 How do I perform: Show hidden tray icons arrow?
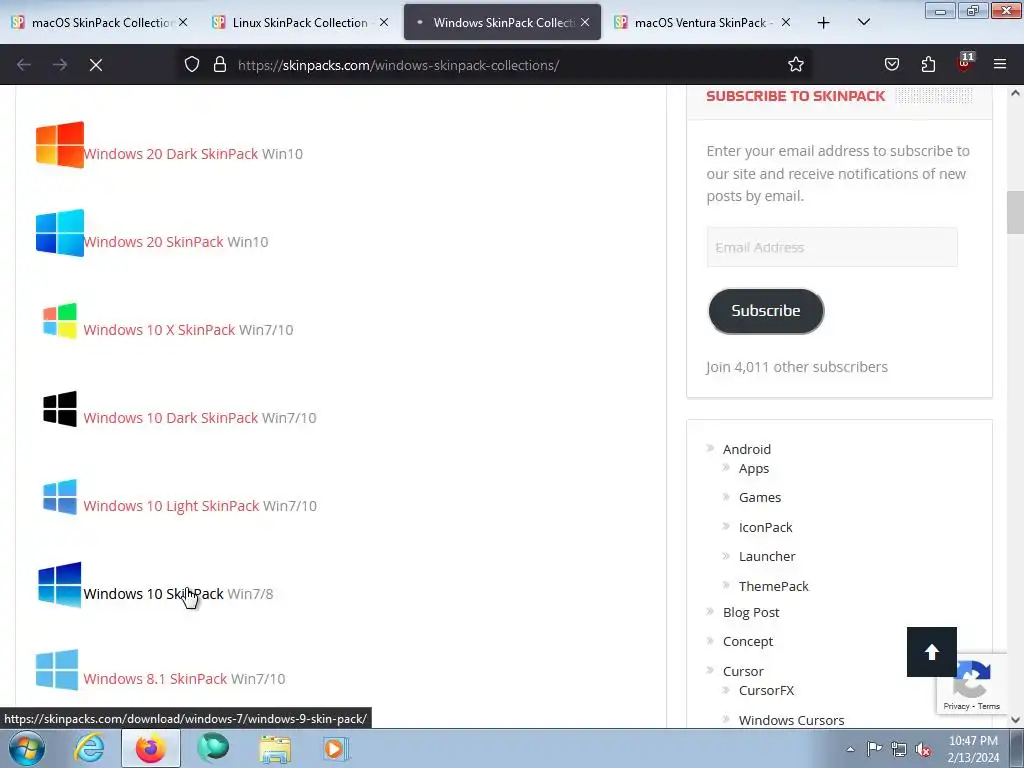point(850,749)
